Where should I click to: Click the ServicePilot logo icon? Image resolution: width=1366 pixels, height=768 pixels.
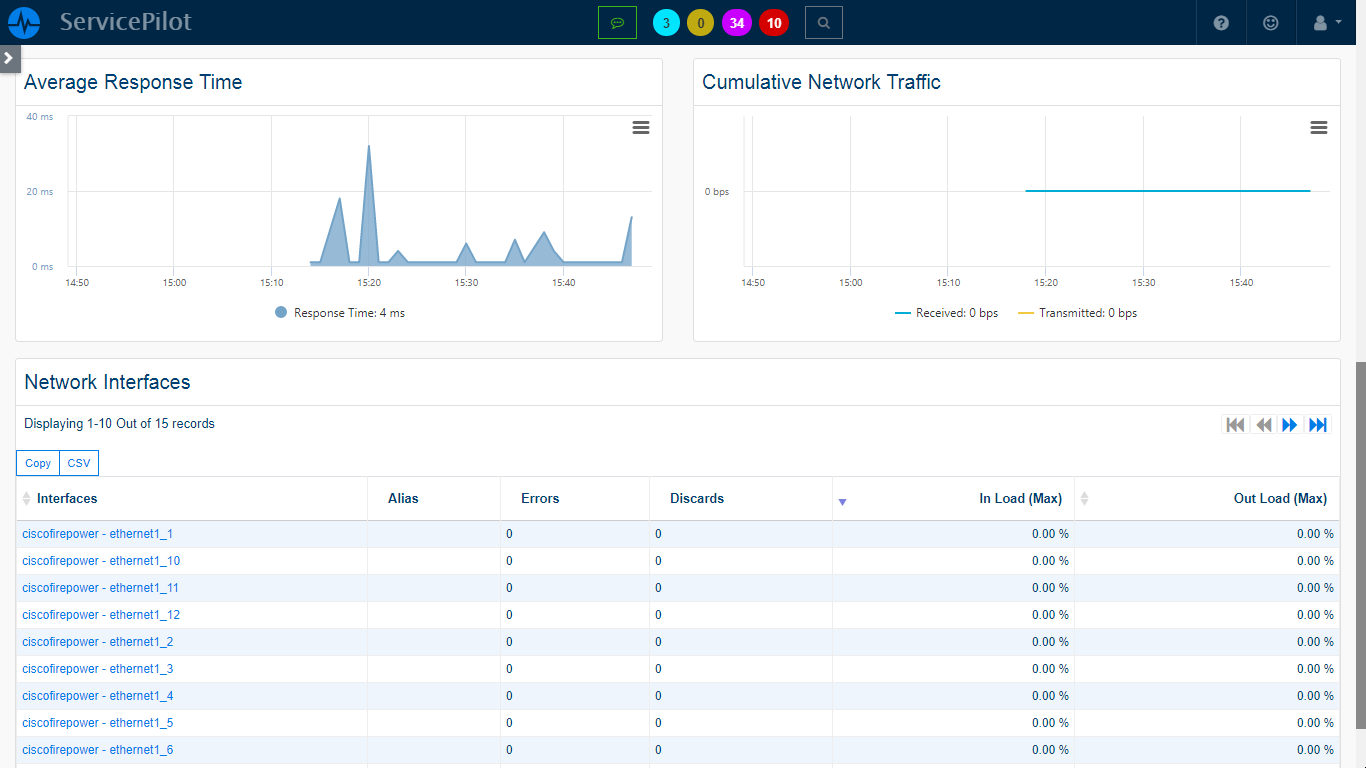(24, 22)
